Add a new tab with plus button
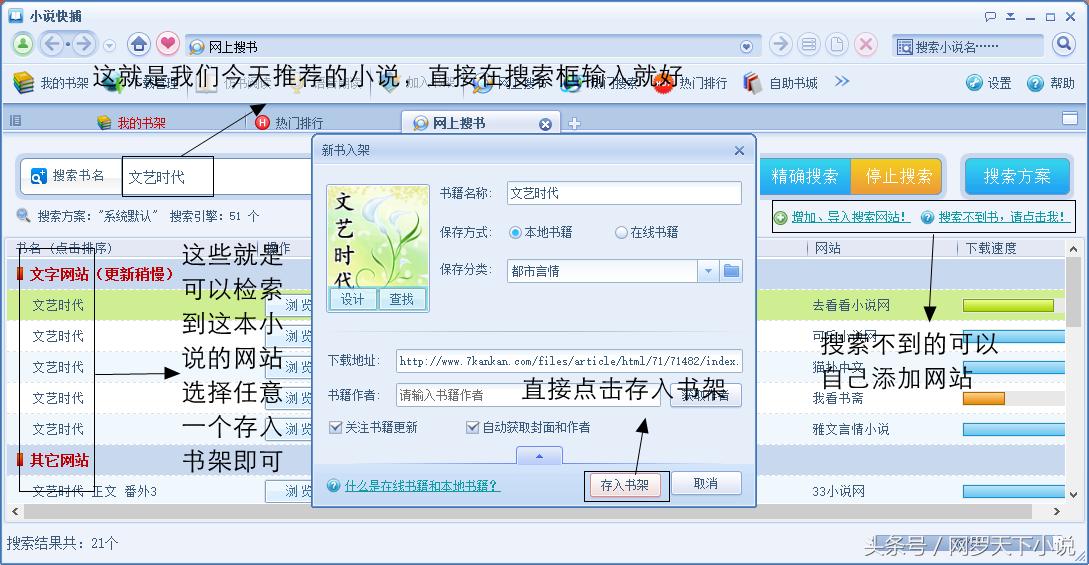Image resolution: width=1089 pixels, height=565 pixels. (574, 124)
